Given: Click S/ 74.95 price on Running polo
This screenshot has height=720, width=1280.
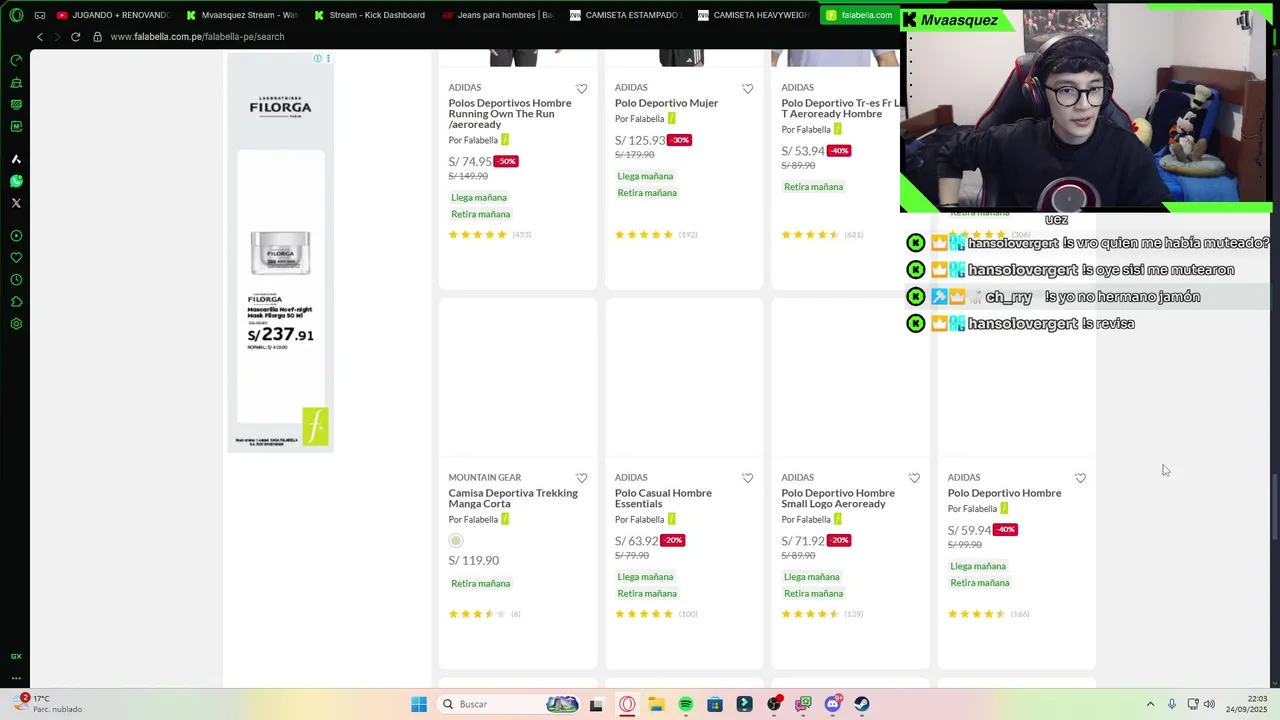Looking at the screenshot, I should 470,161.
